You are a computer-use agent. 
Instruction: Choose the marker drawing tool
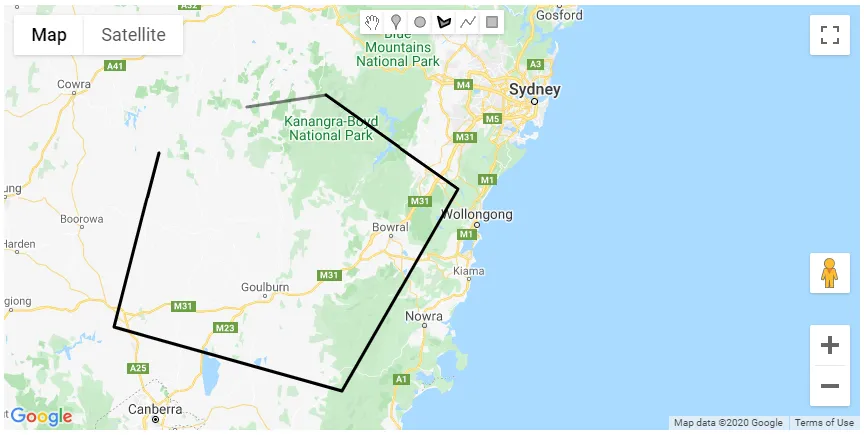(x=396, y=22)
